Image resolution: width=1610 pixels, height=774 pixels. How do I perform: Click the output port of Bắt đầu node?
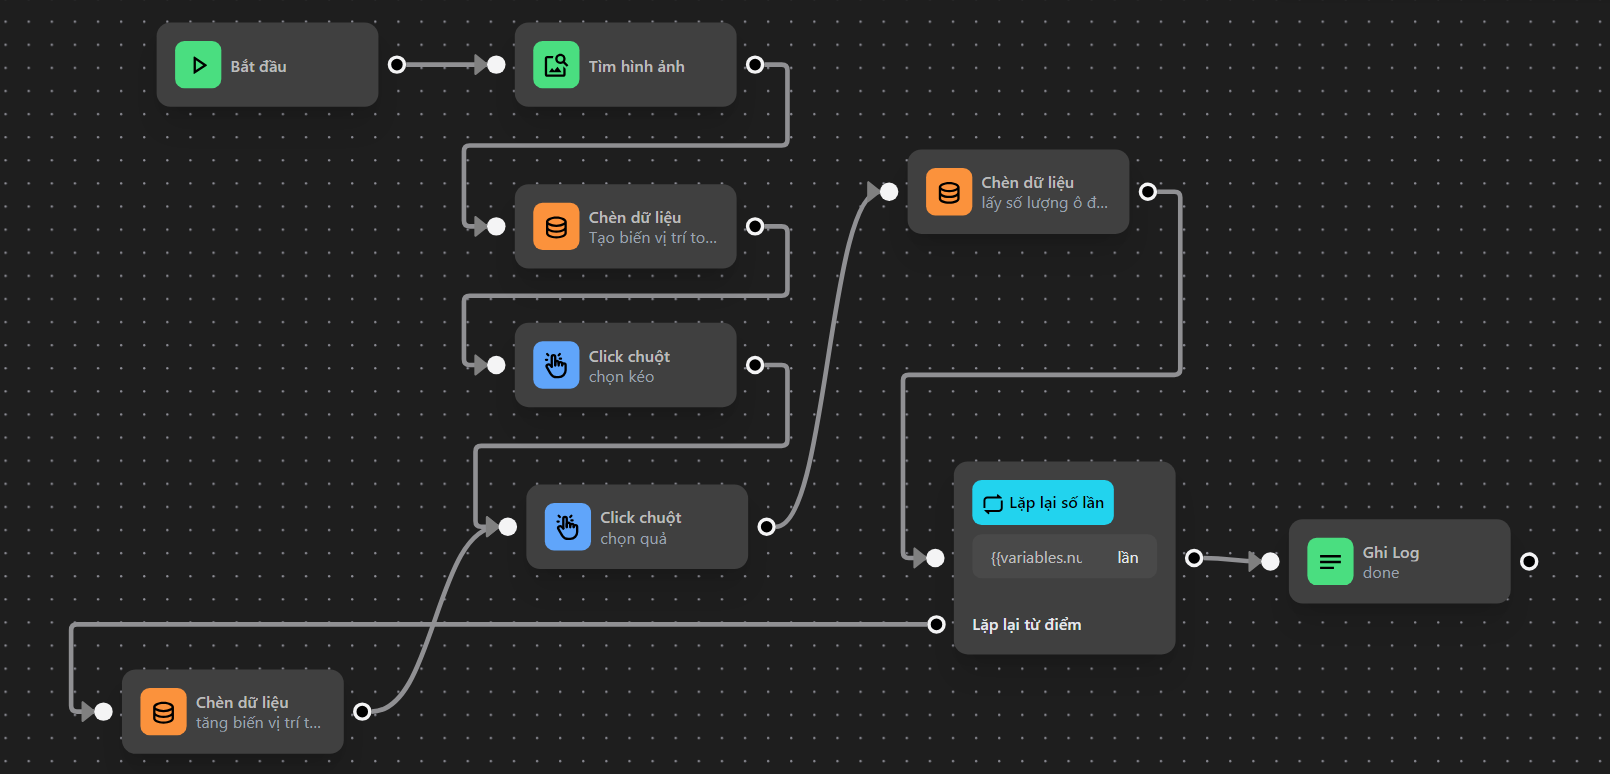(x=397, y=65)
